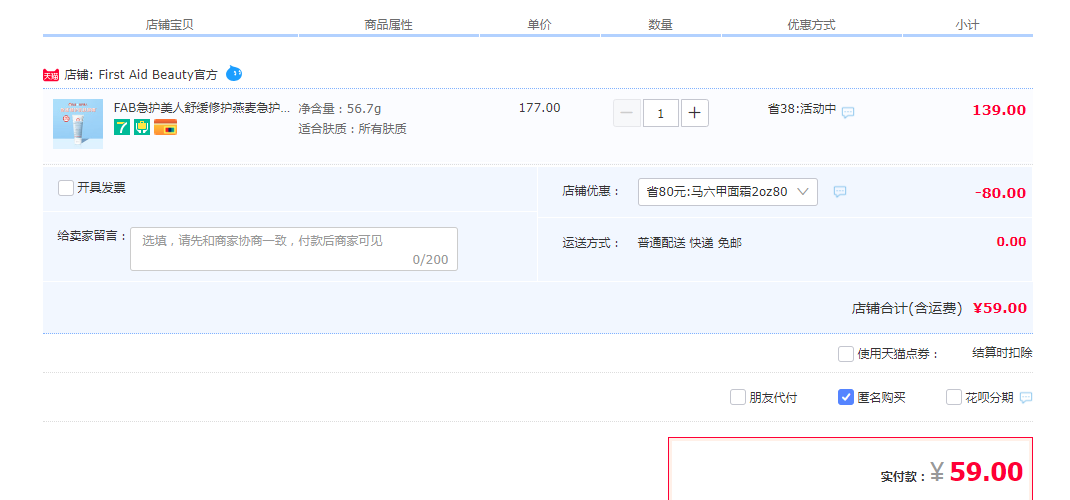1070x500 pixels.
Task: Open the comment icon beside 店铺优惠 dropdown
Action: click(x=840, y=192)
